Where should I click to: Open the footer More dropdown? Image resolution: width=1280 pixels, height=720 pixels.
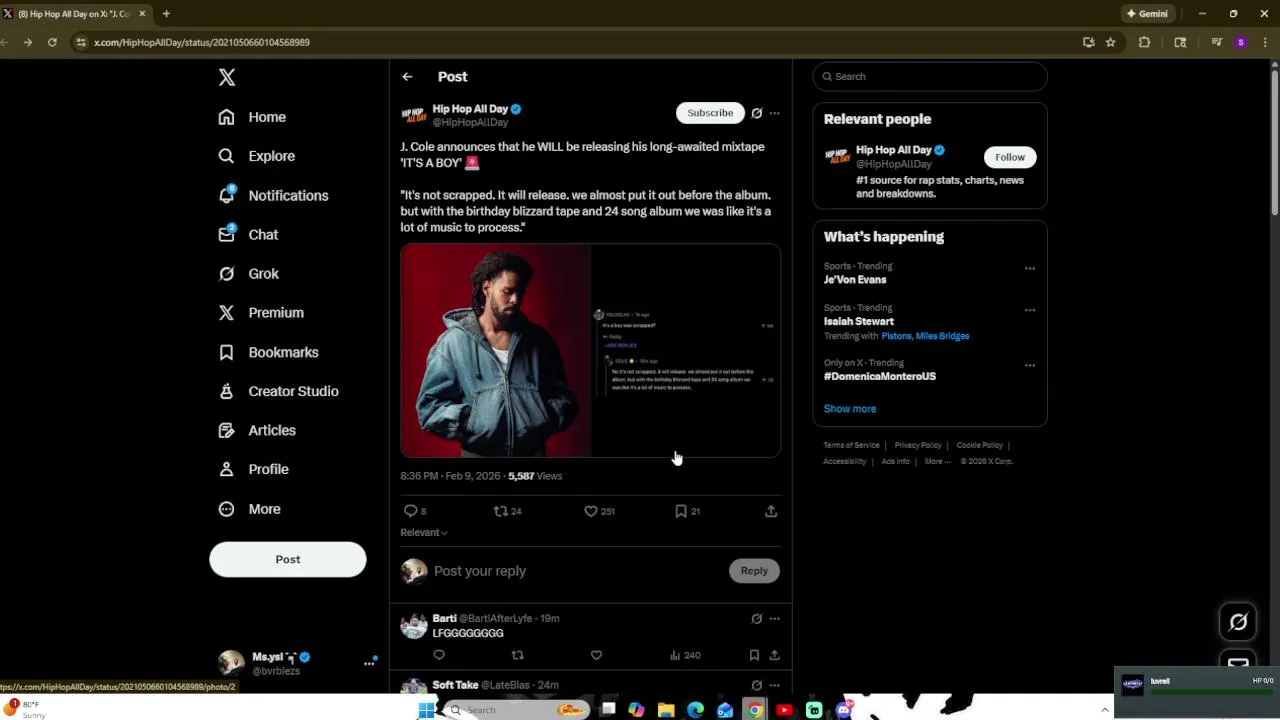937,461
